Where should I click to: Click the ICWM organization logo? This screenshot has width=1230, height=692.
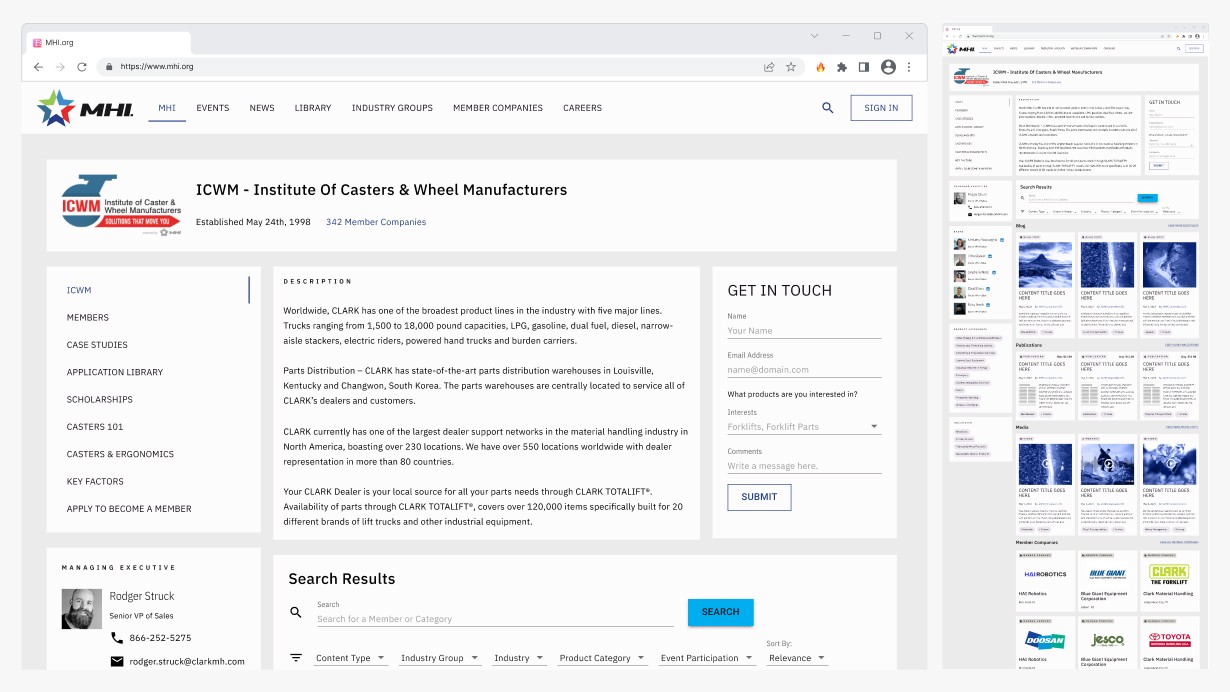(x=121, y=205)
